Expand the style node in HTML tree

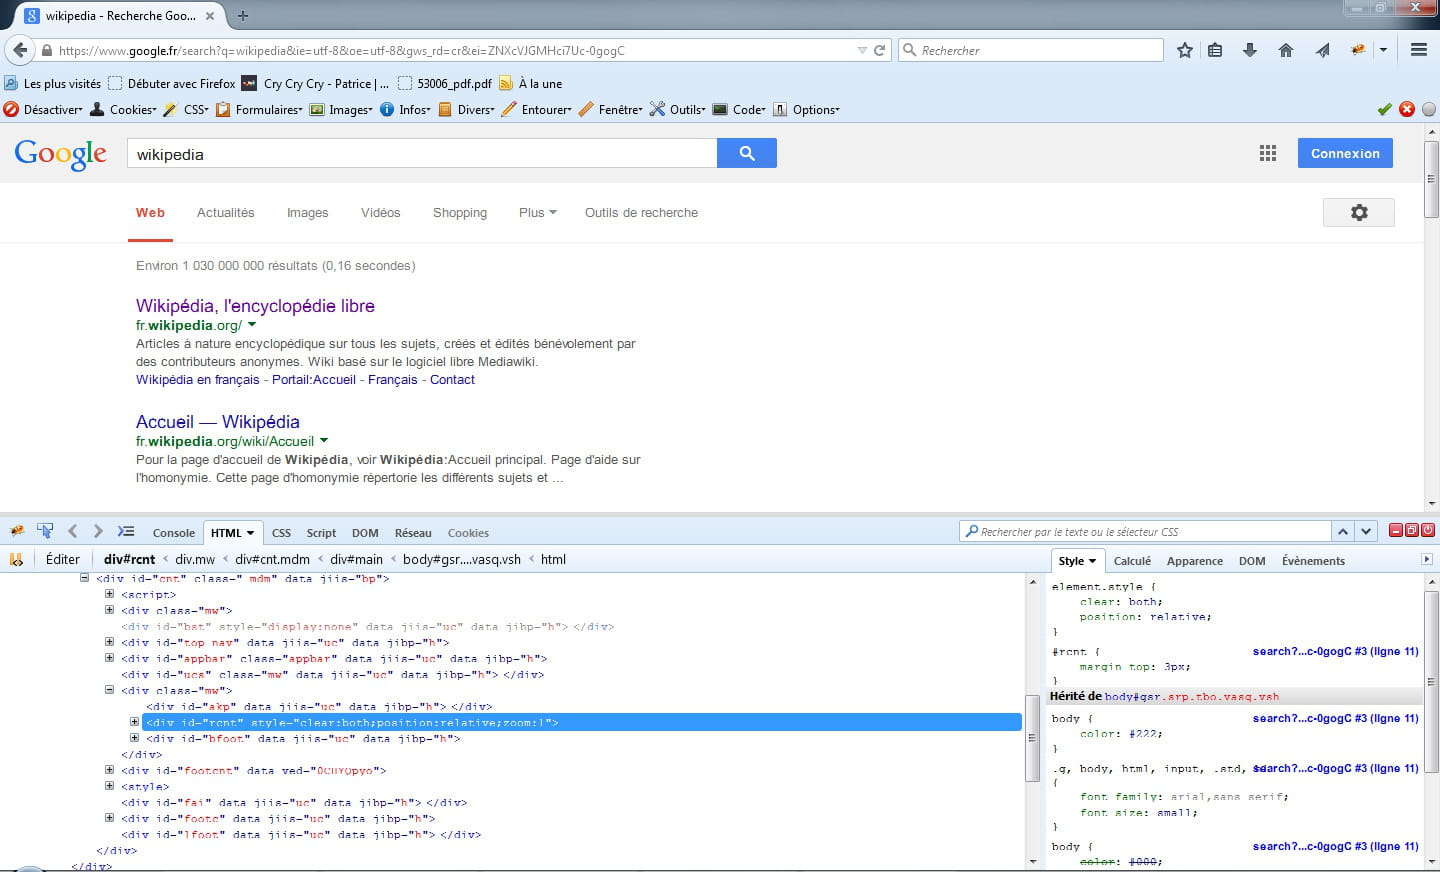pyautogui.click(x=109, y=786)
